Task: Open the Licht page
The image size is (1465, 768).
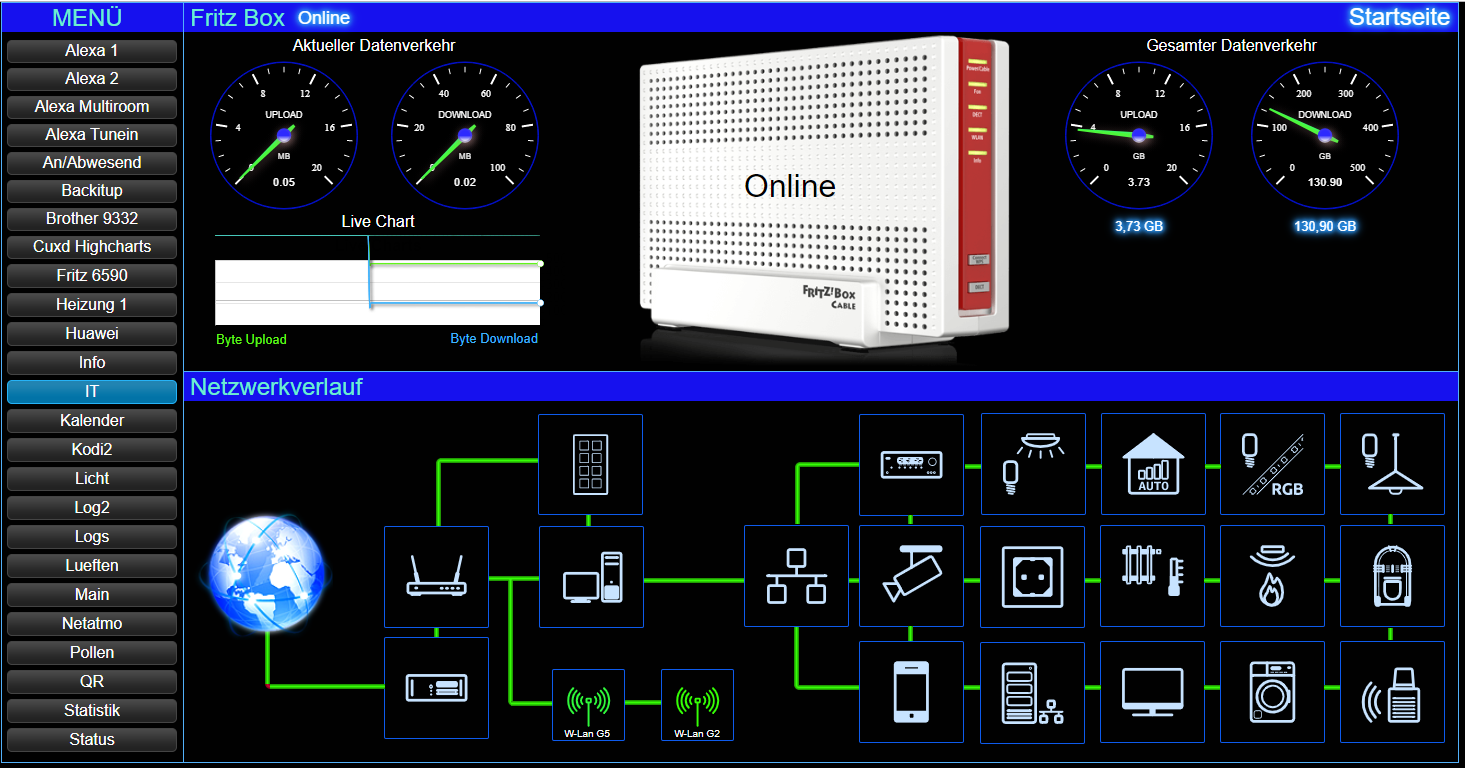Action: click(92, 478)
